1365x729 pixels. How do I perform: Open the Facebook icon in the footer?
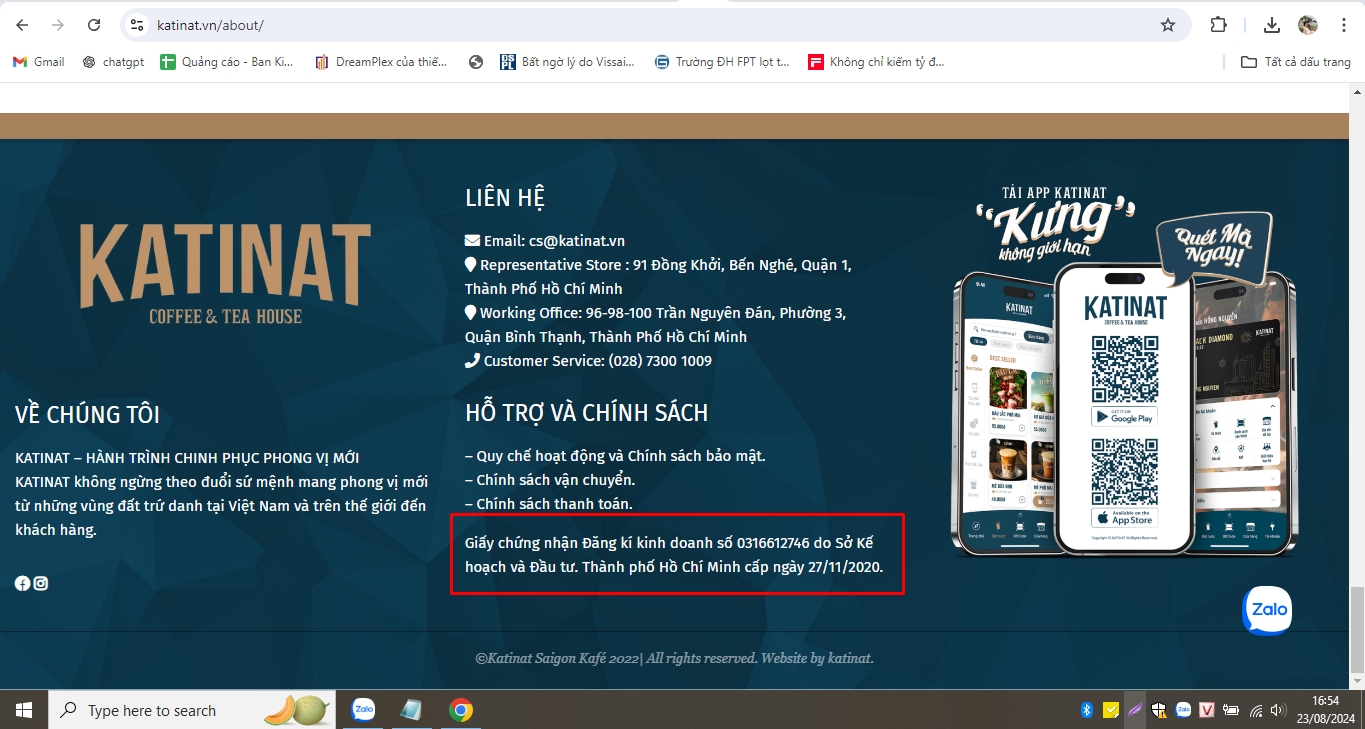click(22, 583)
